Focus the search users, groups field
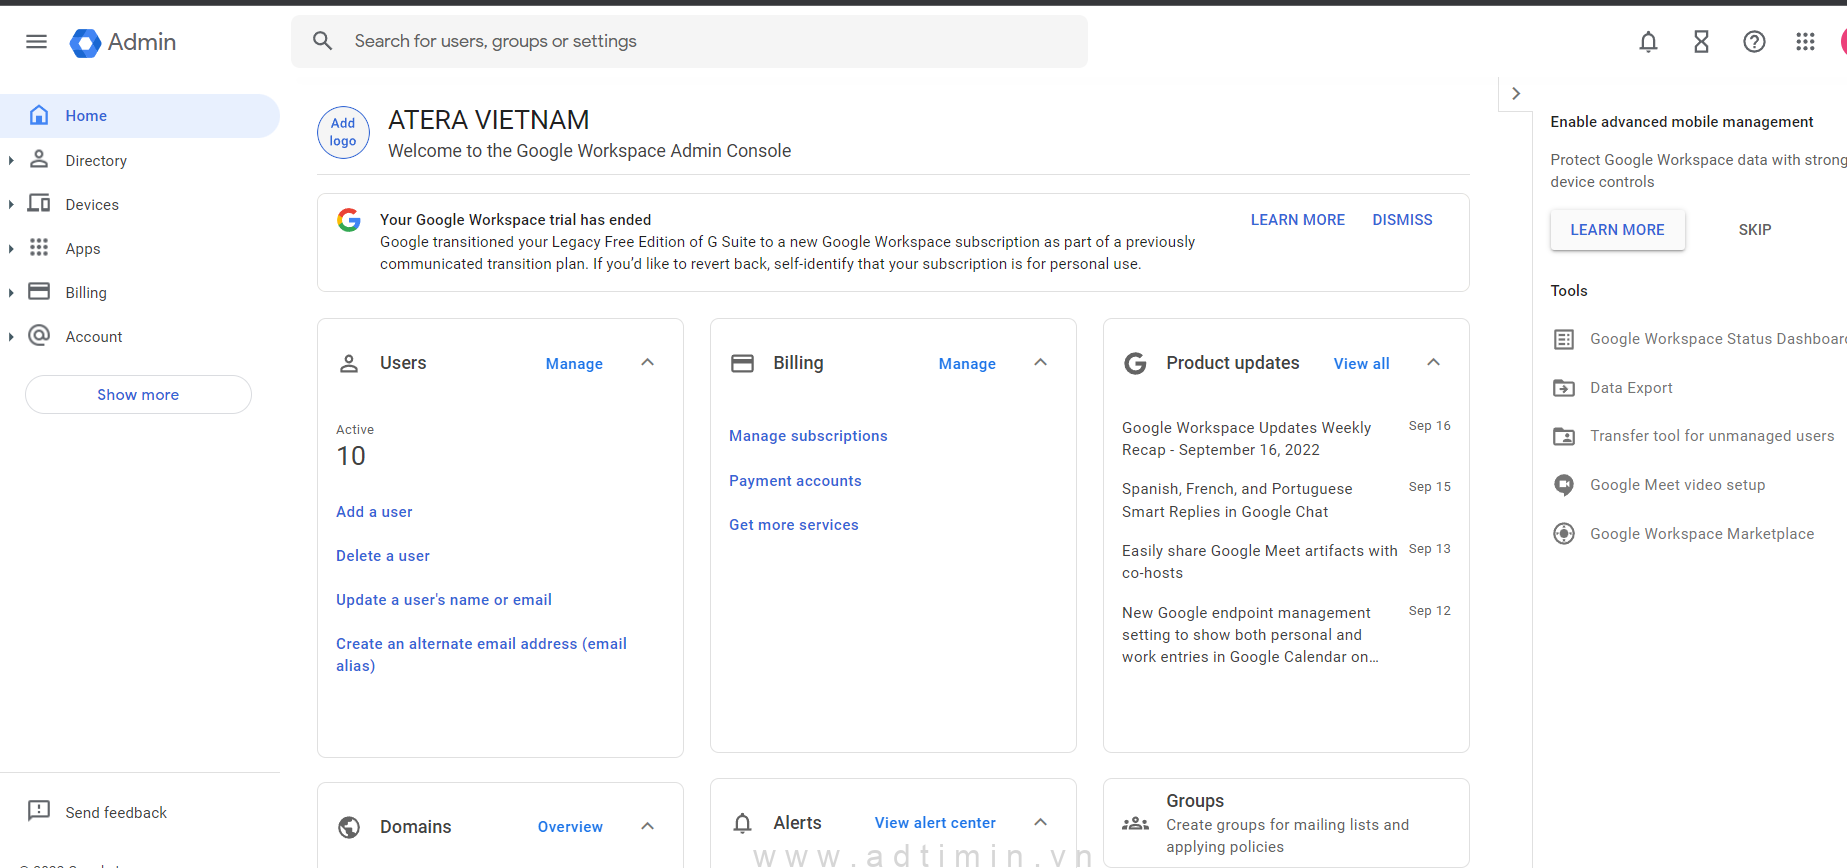The height and width of the screenshot is (868, 1847). click(x=689, y=41)
